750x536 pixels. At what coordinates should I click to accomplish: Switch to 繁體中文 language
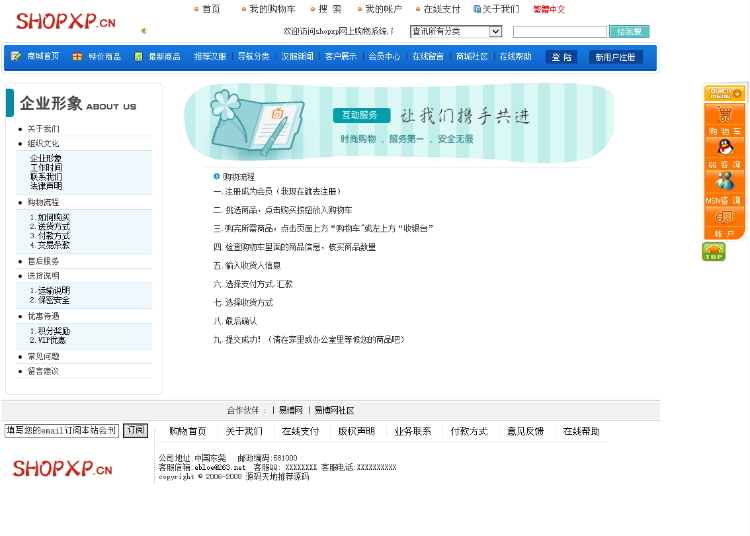tap(549, 9)
